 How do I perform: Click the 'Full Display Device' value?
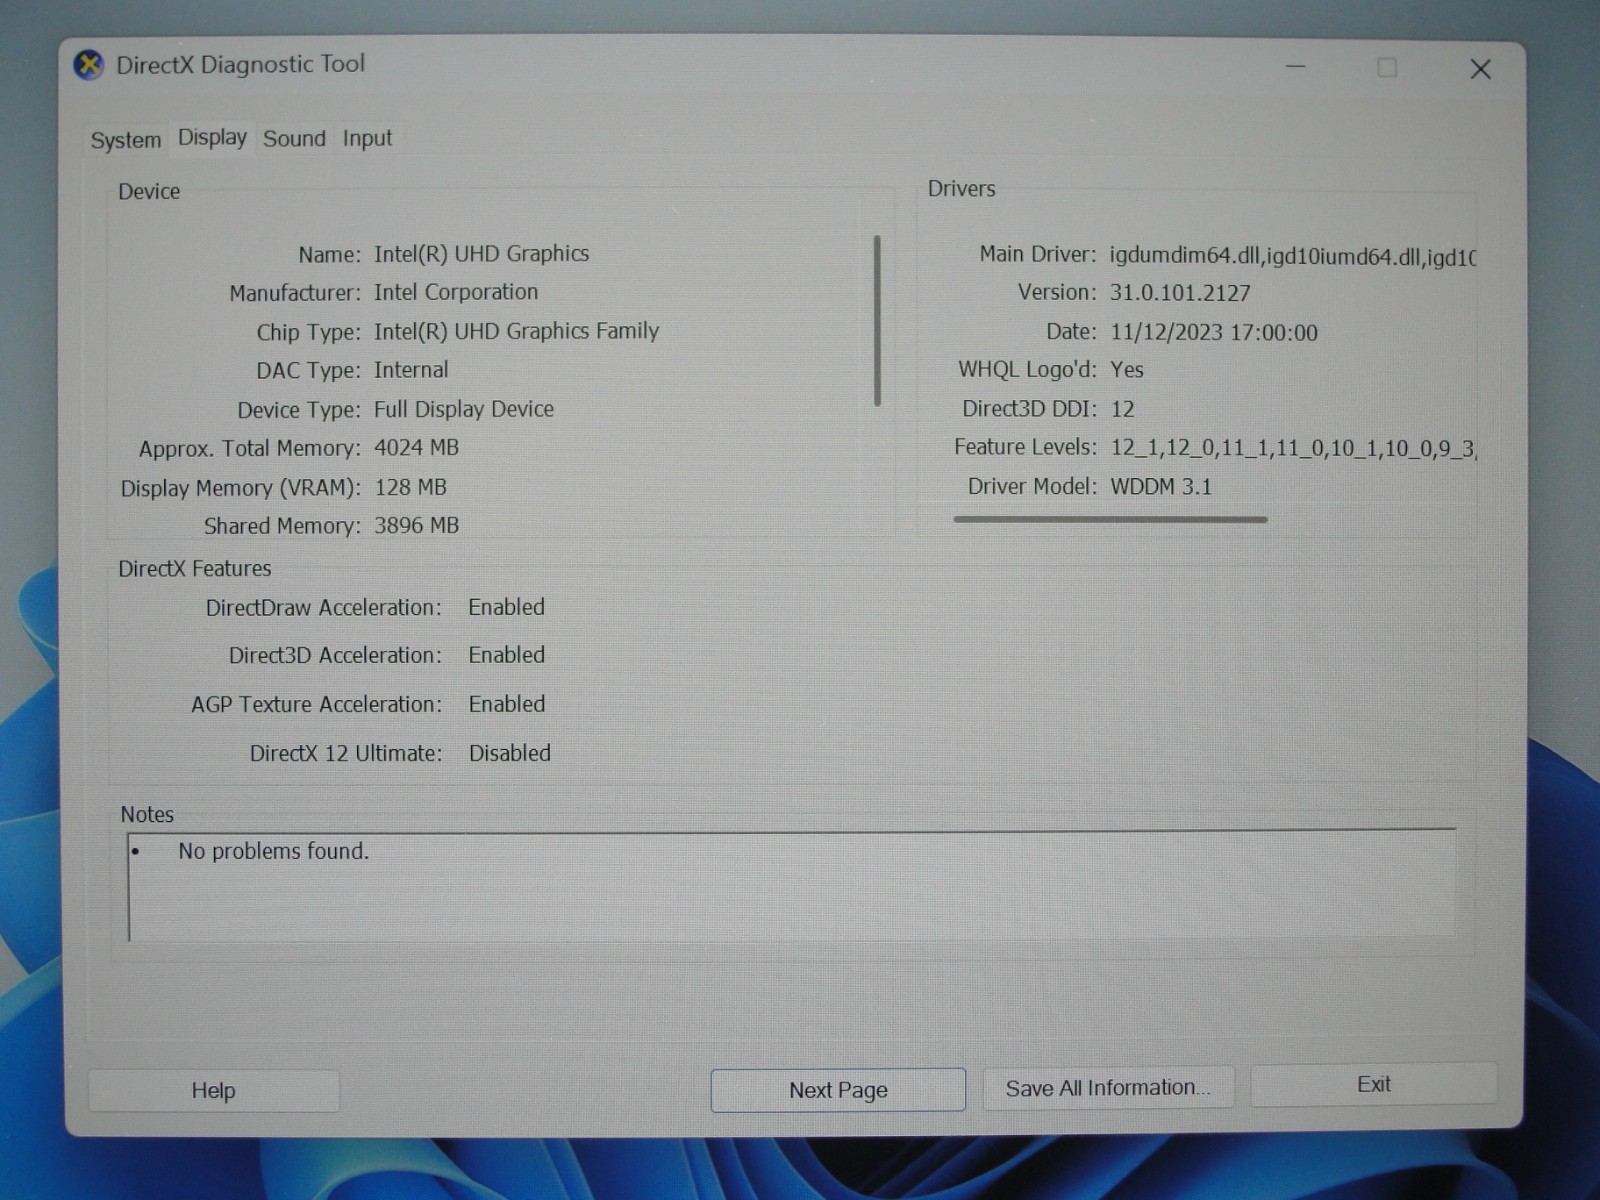tap(464, 409)
